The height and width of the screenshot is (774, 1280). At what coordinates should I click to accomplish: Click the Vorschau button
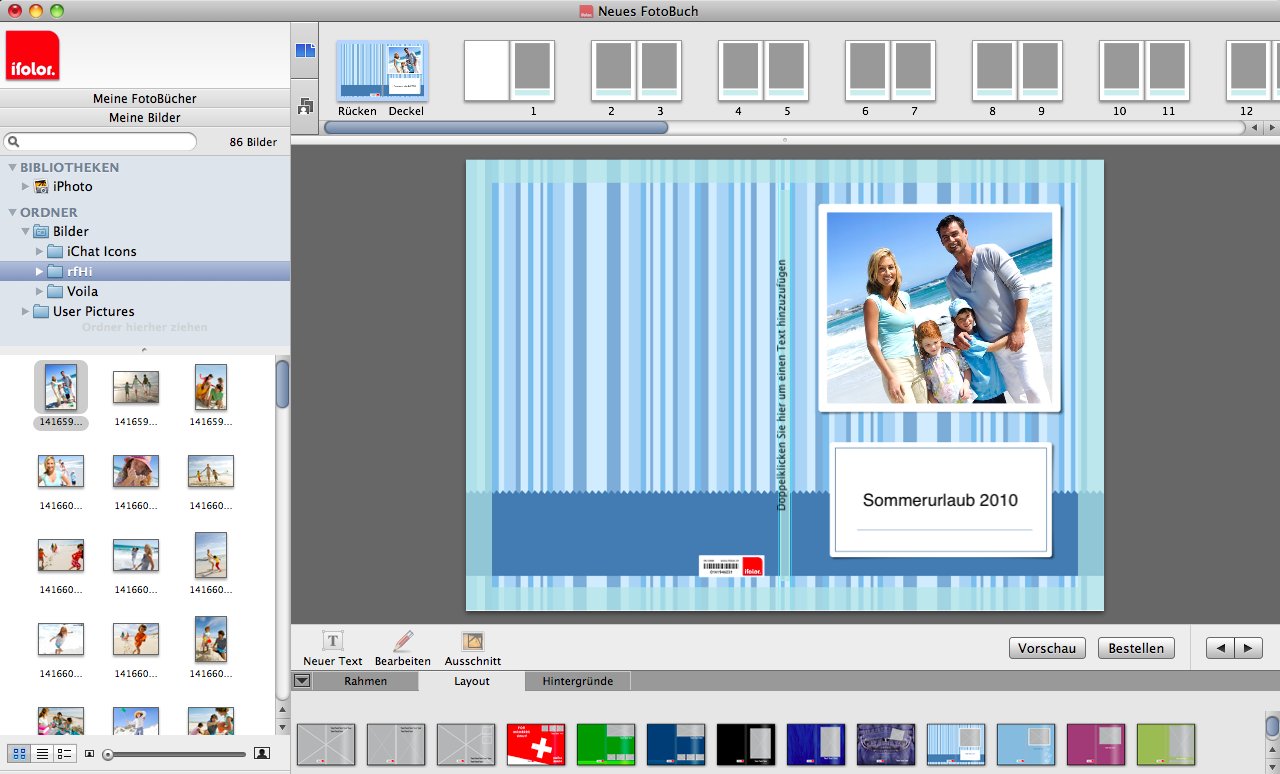[x=1047, y=648]
